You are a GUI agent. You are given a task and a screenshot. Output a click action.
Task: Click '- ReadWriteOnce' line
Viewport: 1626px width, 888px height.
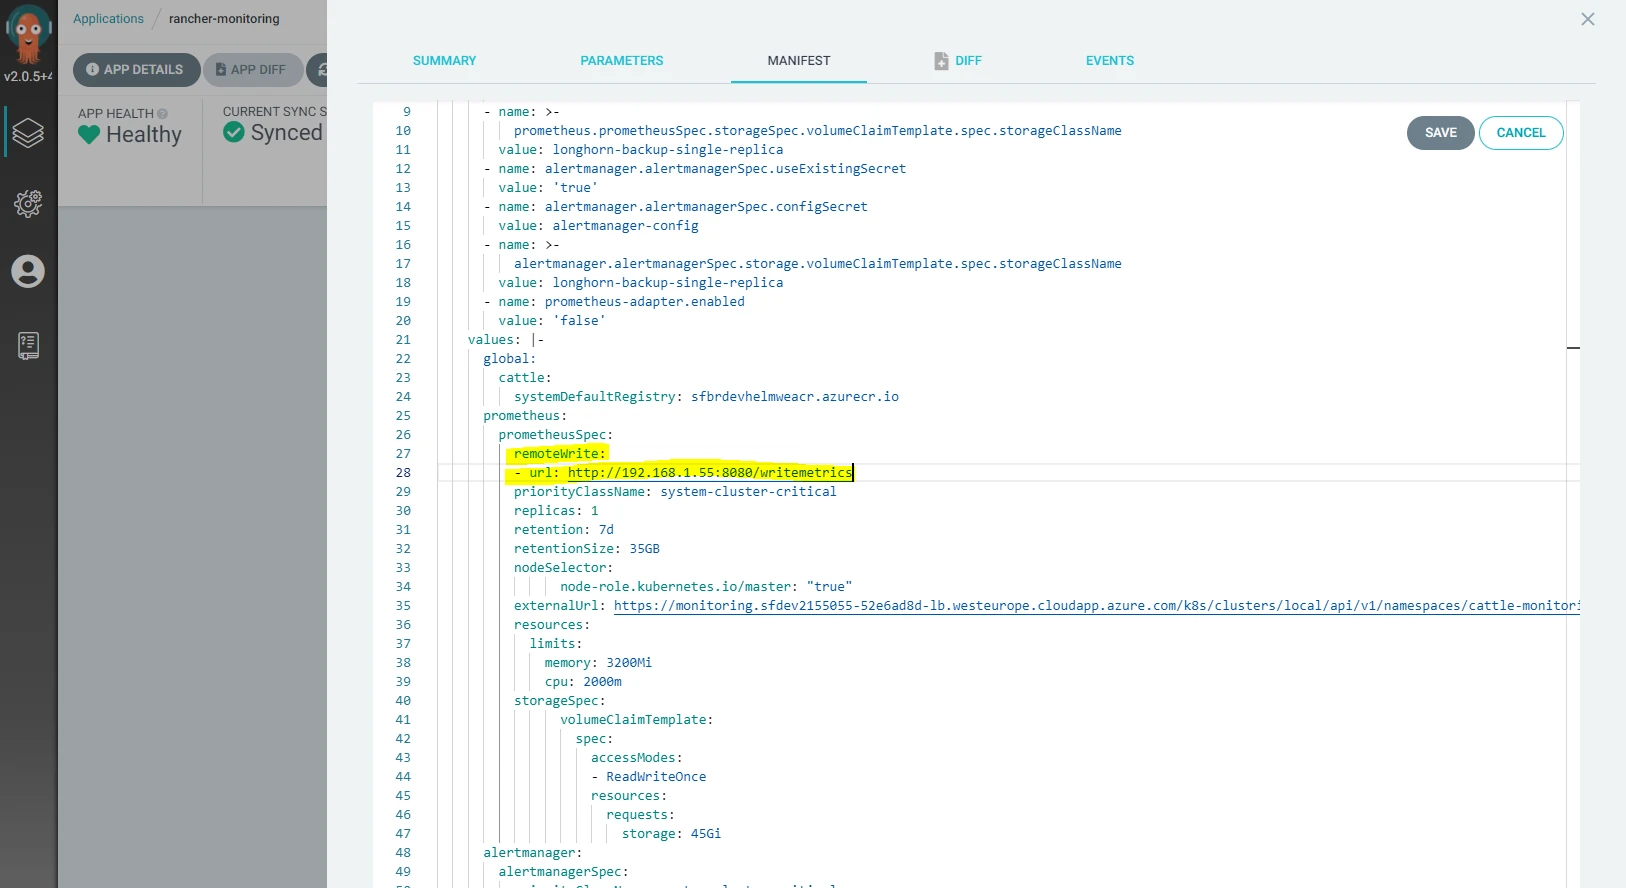pyautogui.click(x=648, y=777)
